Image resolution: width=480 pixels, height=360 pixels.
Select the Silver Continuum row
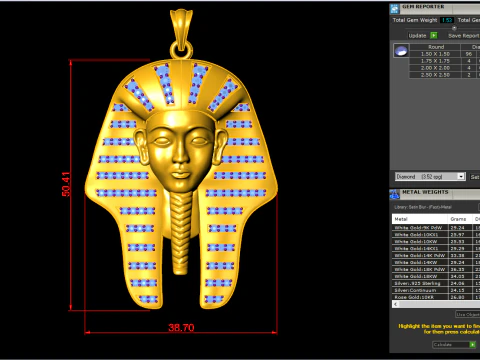point(436,290)
